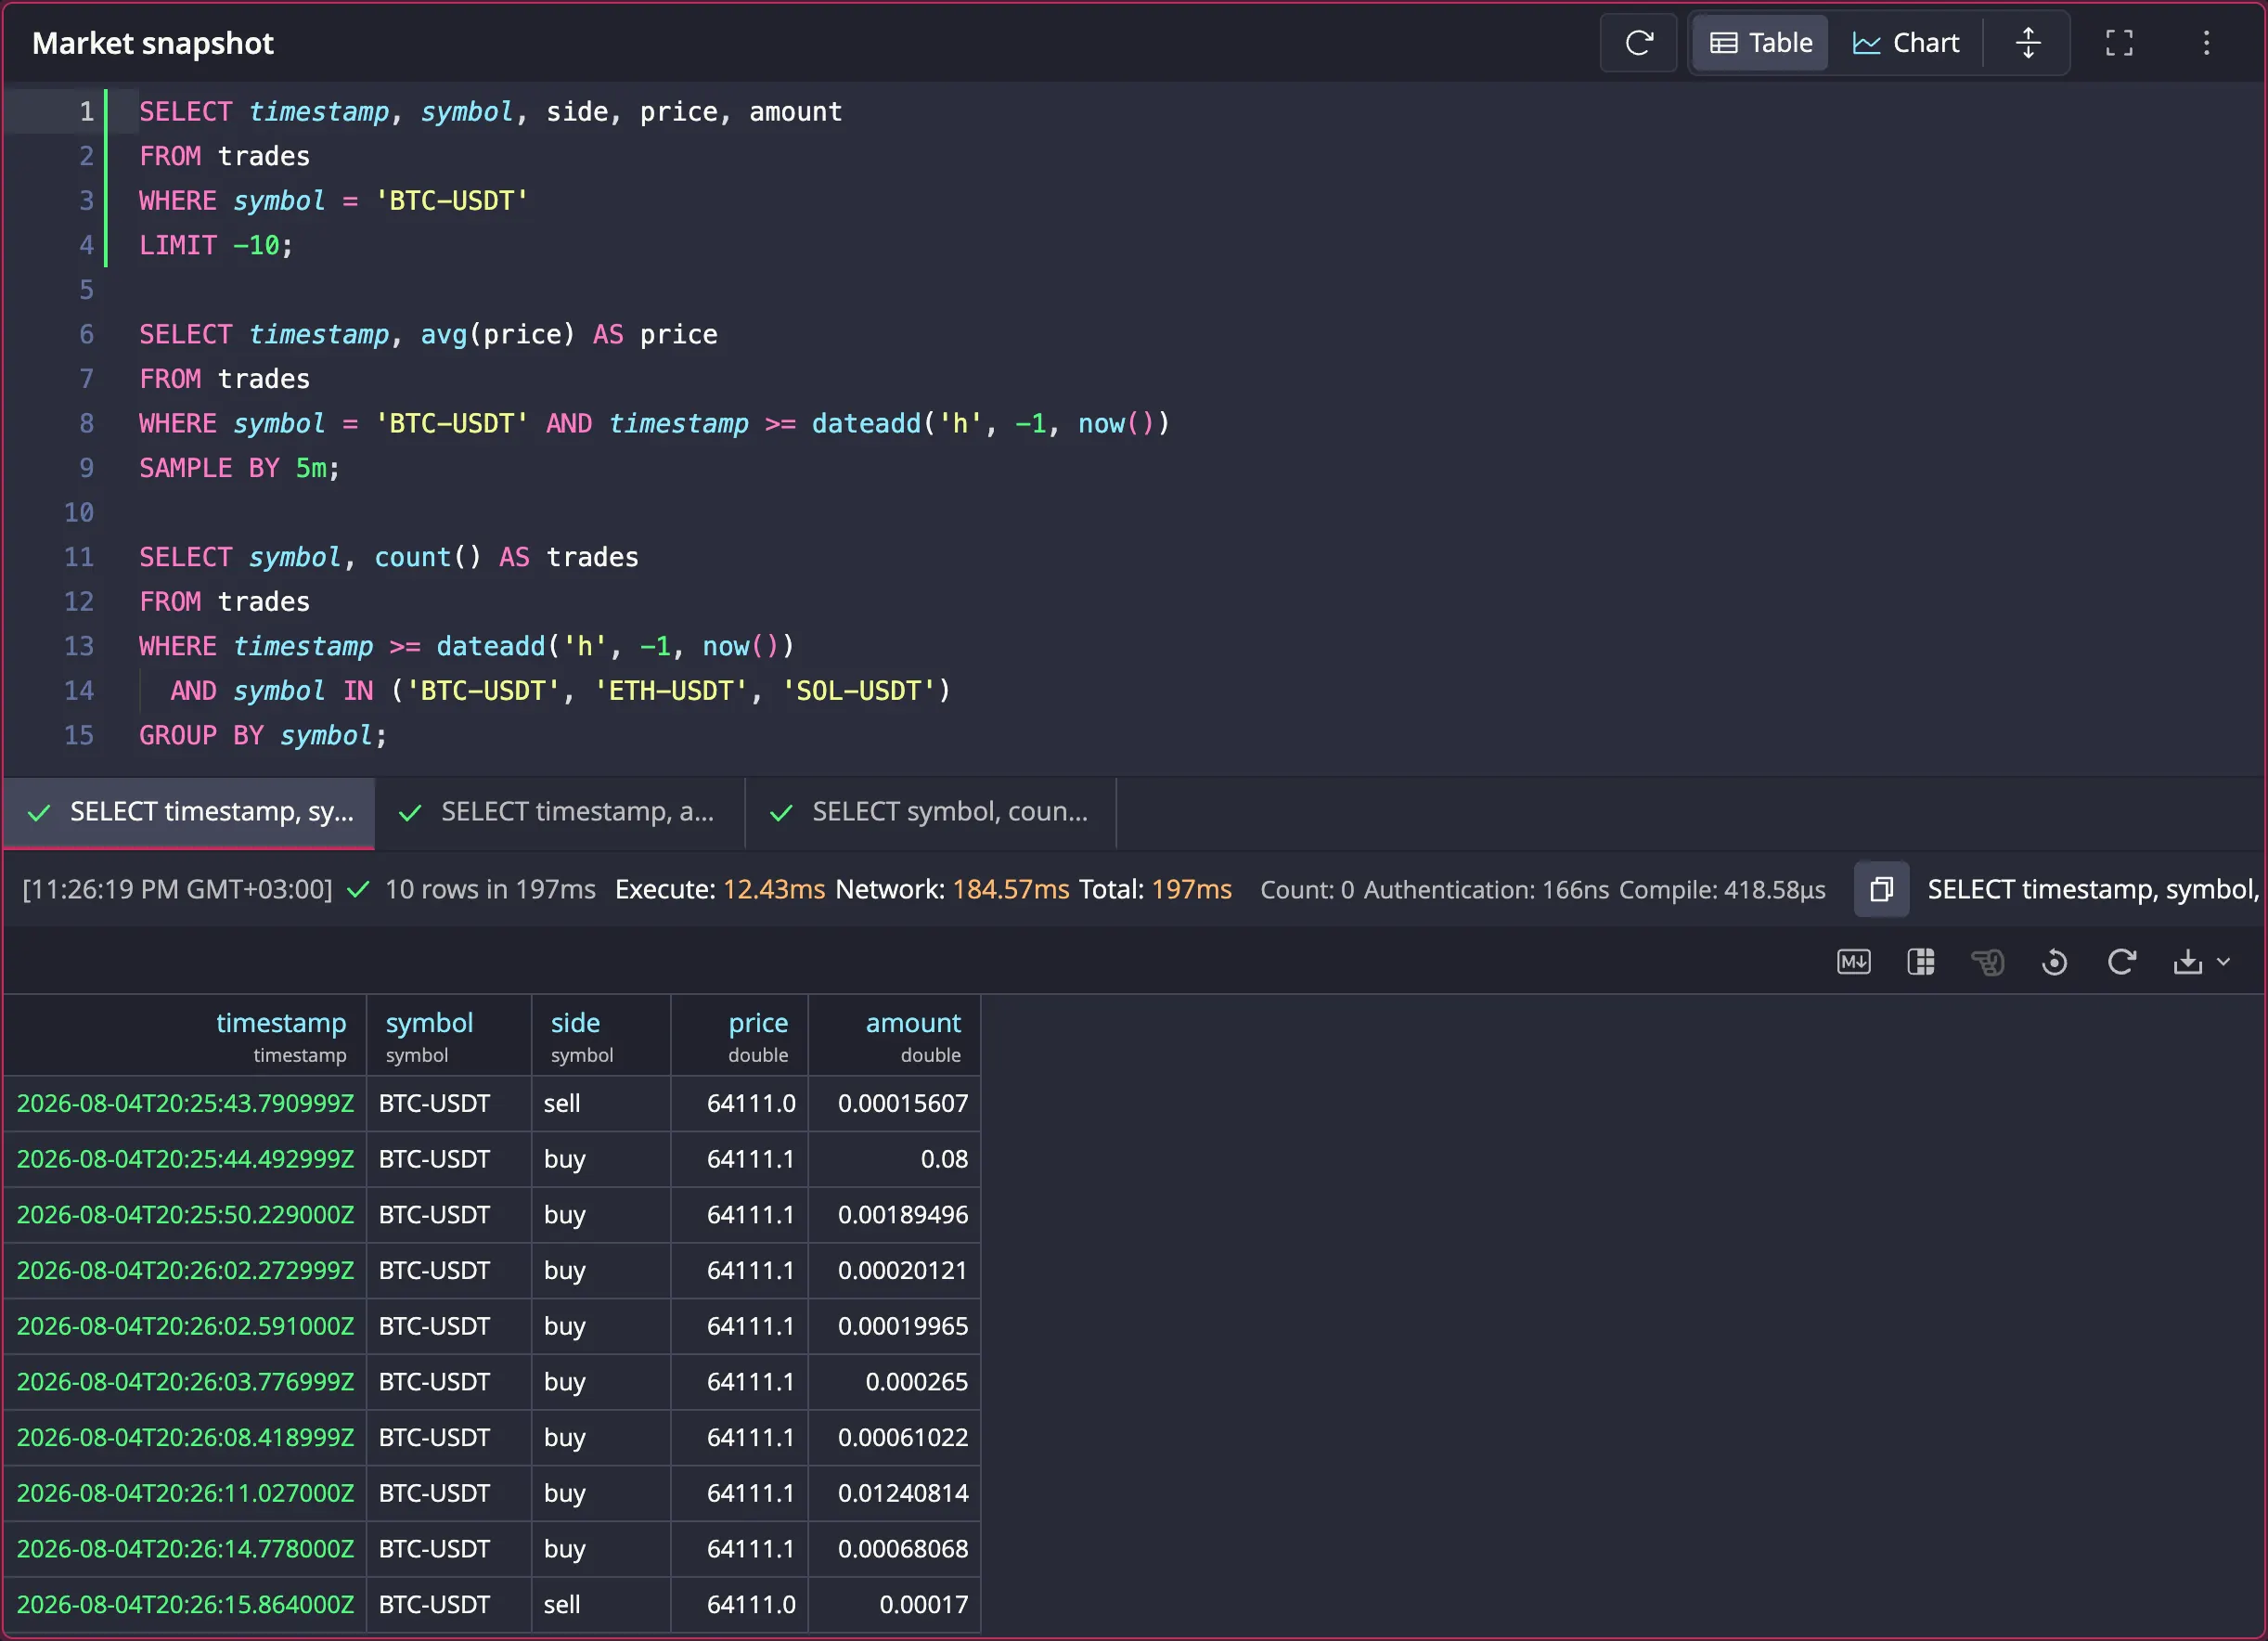Place cursor on 'SAMPLE BY 5m;' line
The width and height of the screenshot is (2268, 1641).
pyautogui.click(x=239, y=468)
